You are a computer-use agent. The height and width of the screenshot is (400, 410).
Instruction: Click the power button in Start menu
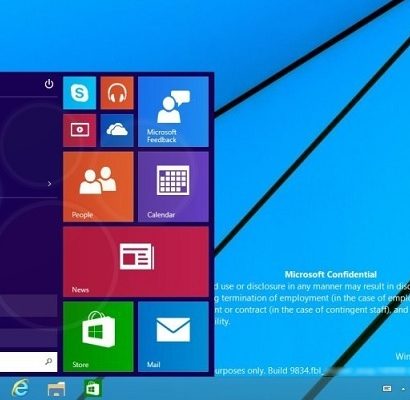[49, 84]
